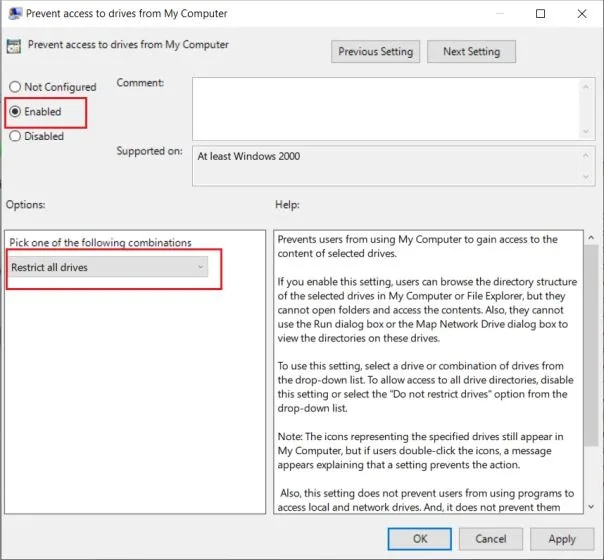Click the Cancel button

490,538
